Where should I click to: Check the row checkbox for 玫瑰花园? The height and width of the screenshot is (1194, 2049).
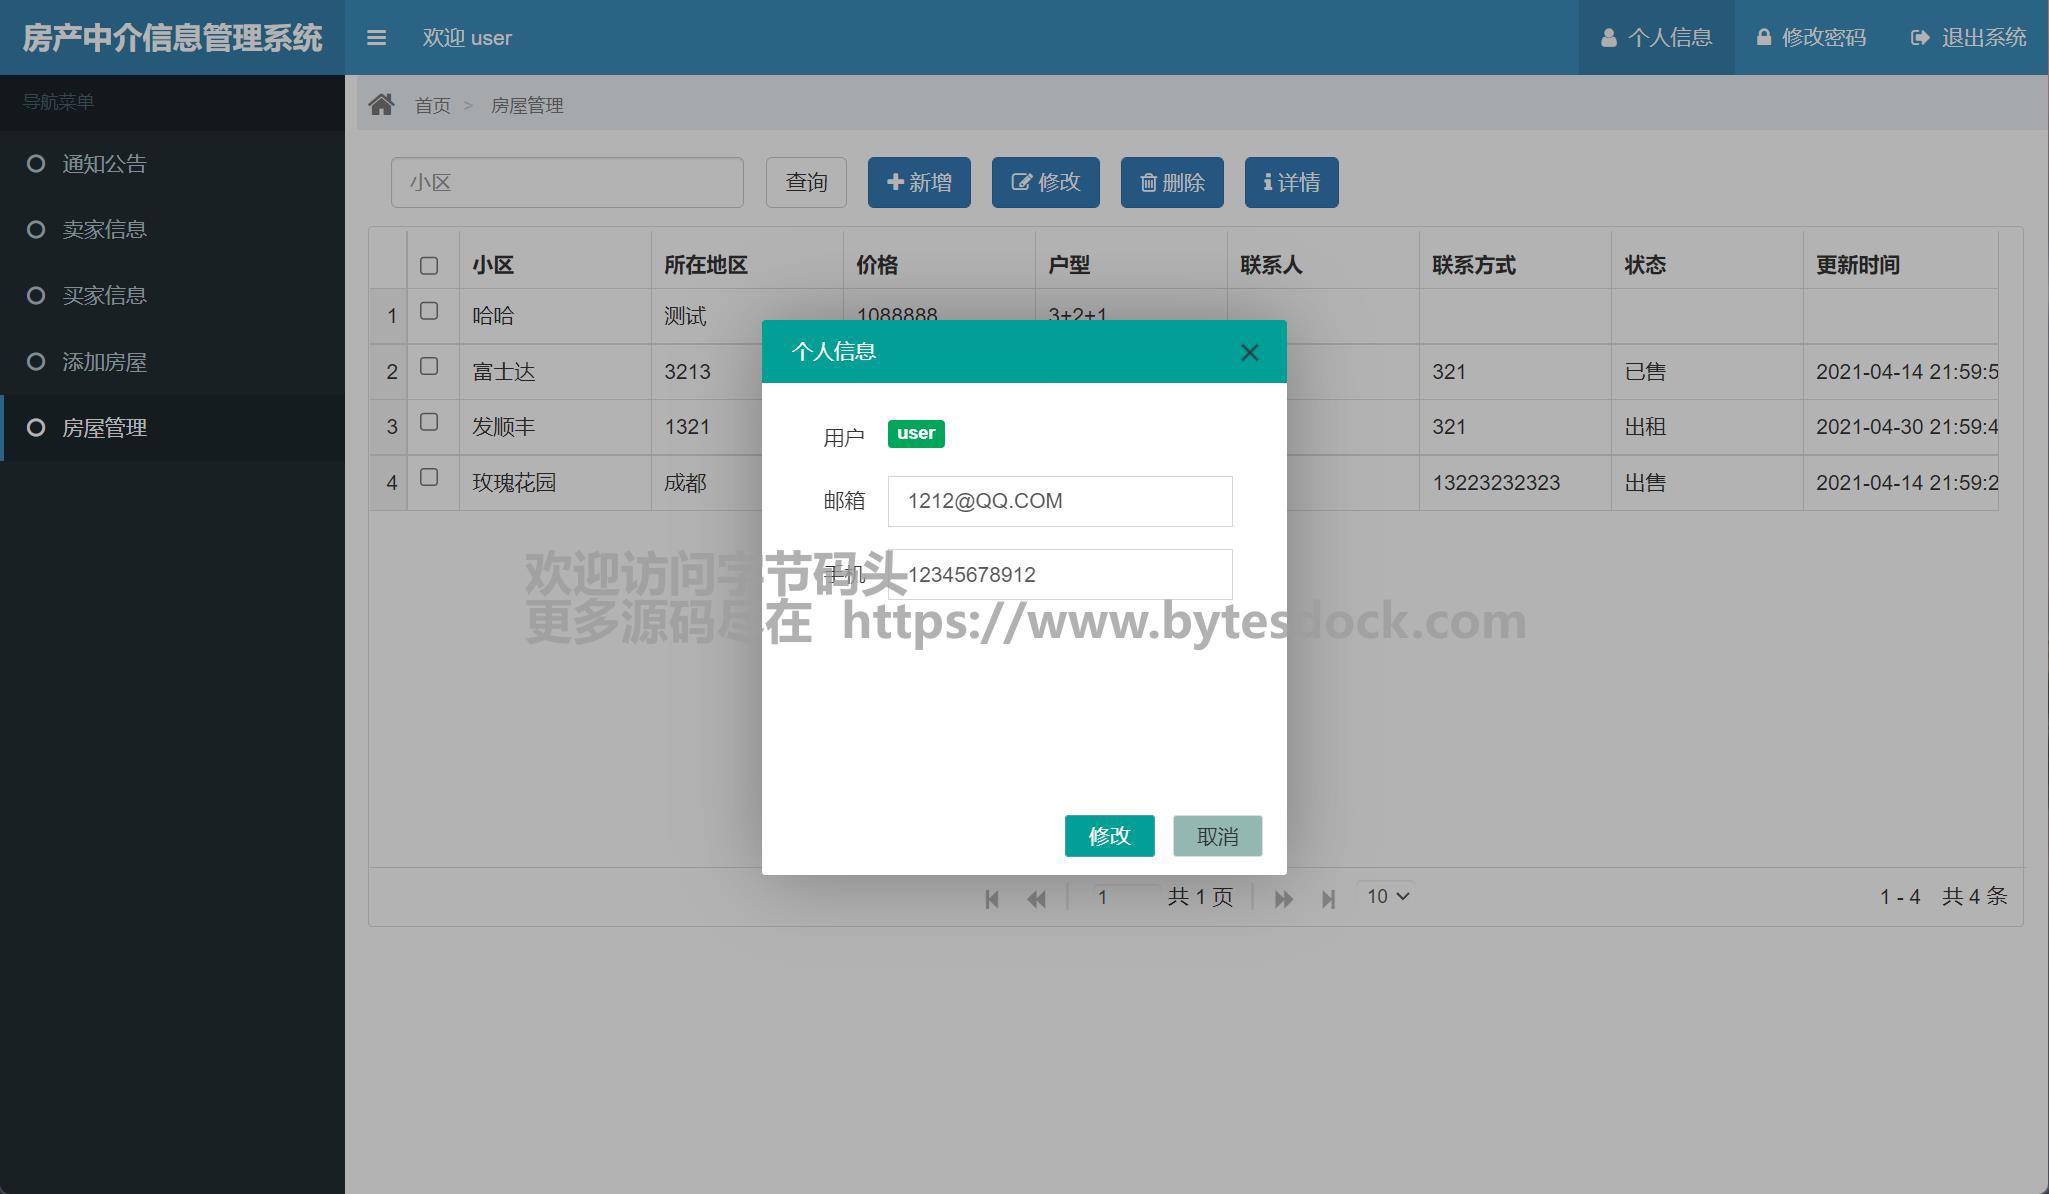(x=429, y=478)
